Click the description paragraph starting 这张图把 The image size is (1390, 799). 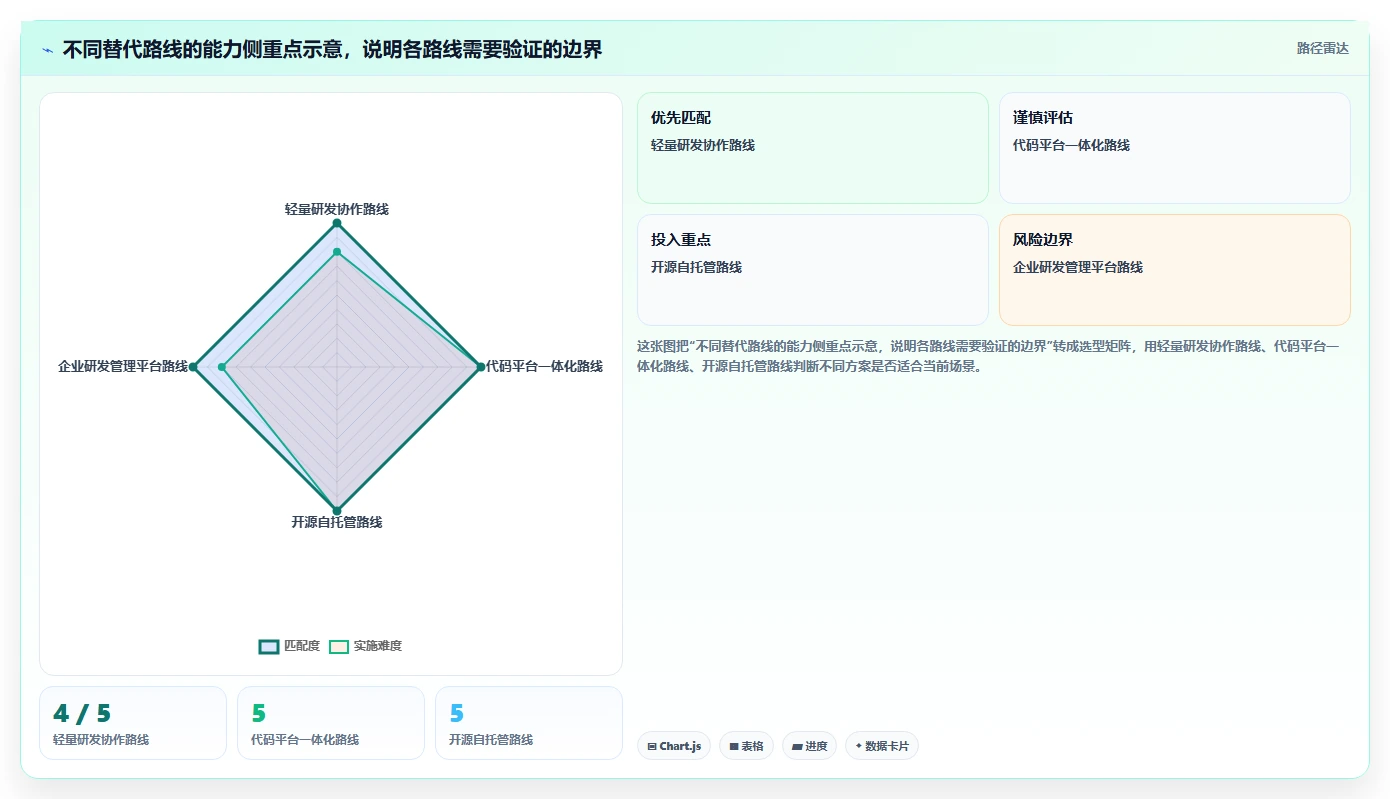[x=989, y=356]
